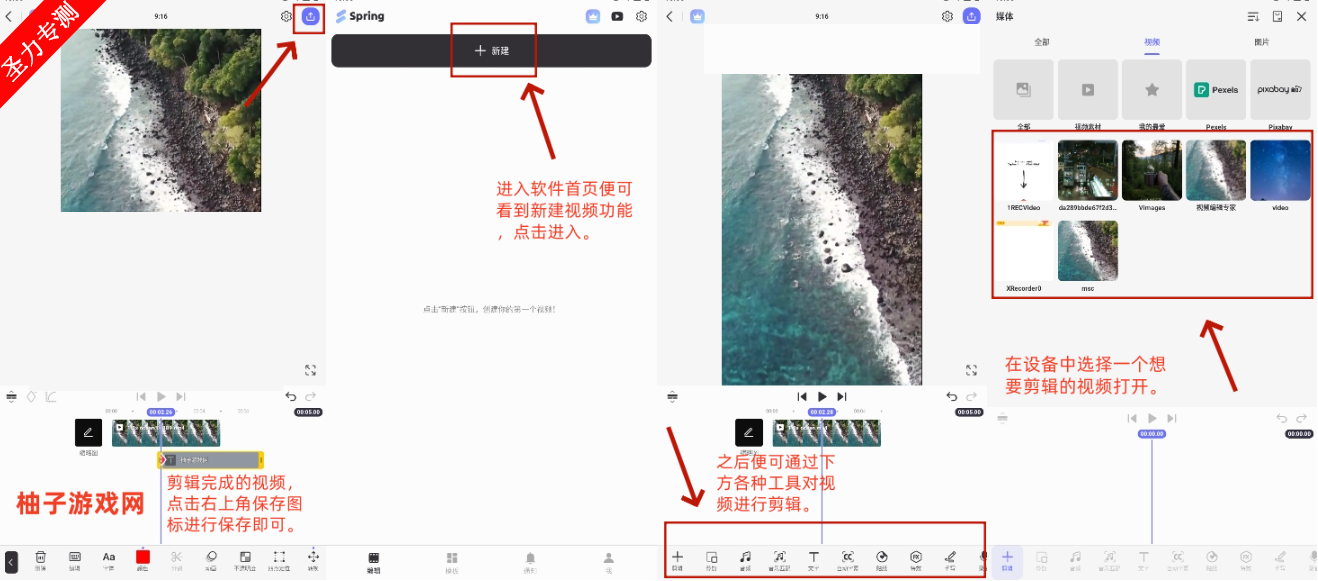The height and width of the screenshot is (581, 1318).
Task: Click the 新建 button on Spring home
Action: click(491, 51)
